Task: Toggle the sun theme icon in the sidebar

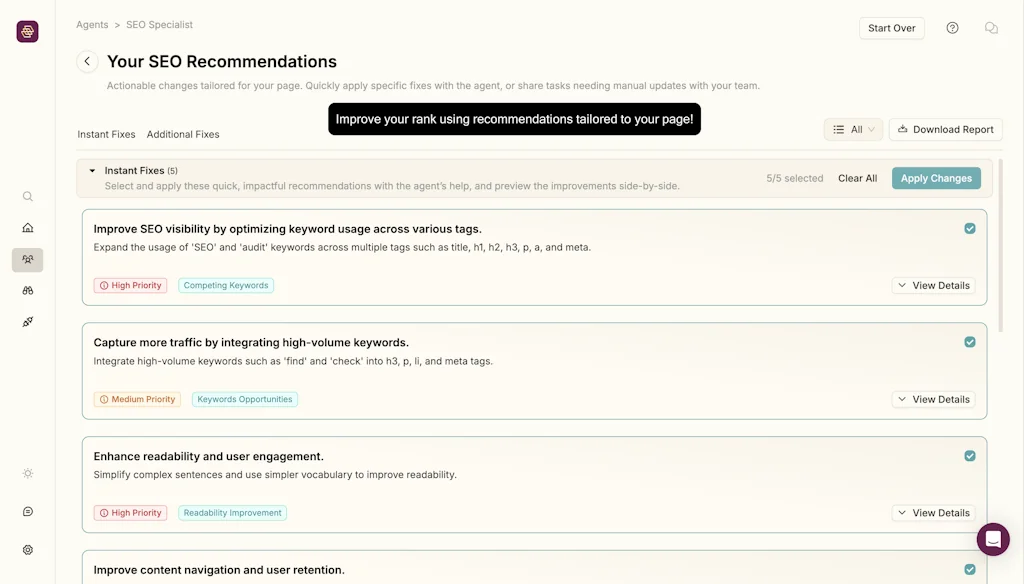Action: tap(28, 473)
